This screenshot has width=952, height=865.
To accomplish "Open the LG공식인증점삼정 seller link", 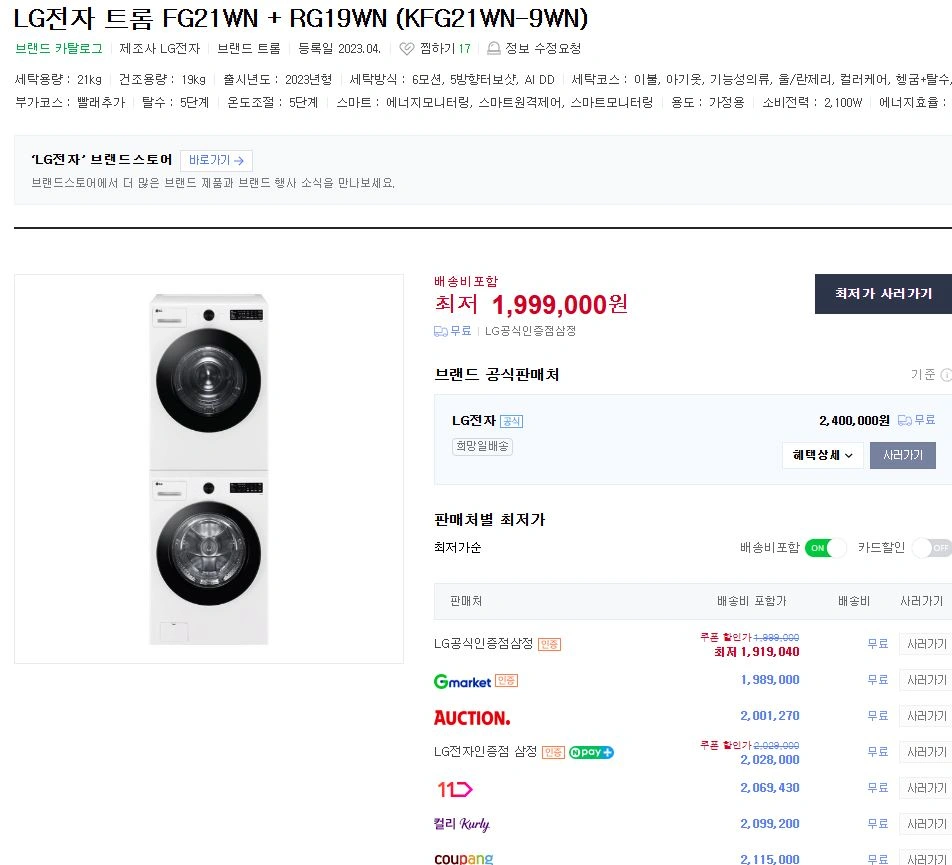I will [x=484, y=643].
